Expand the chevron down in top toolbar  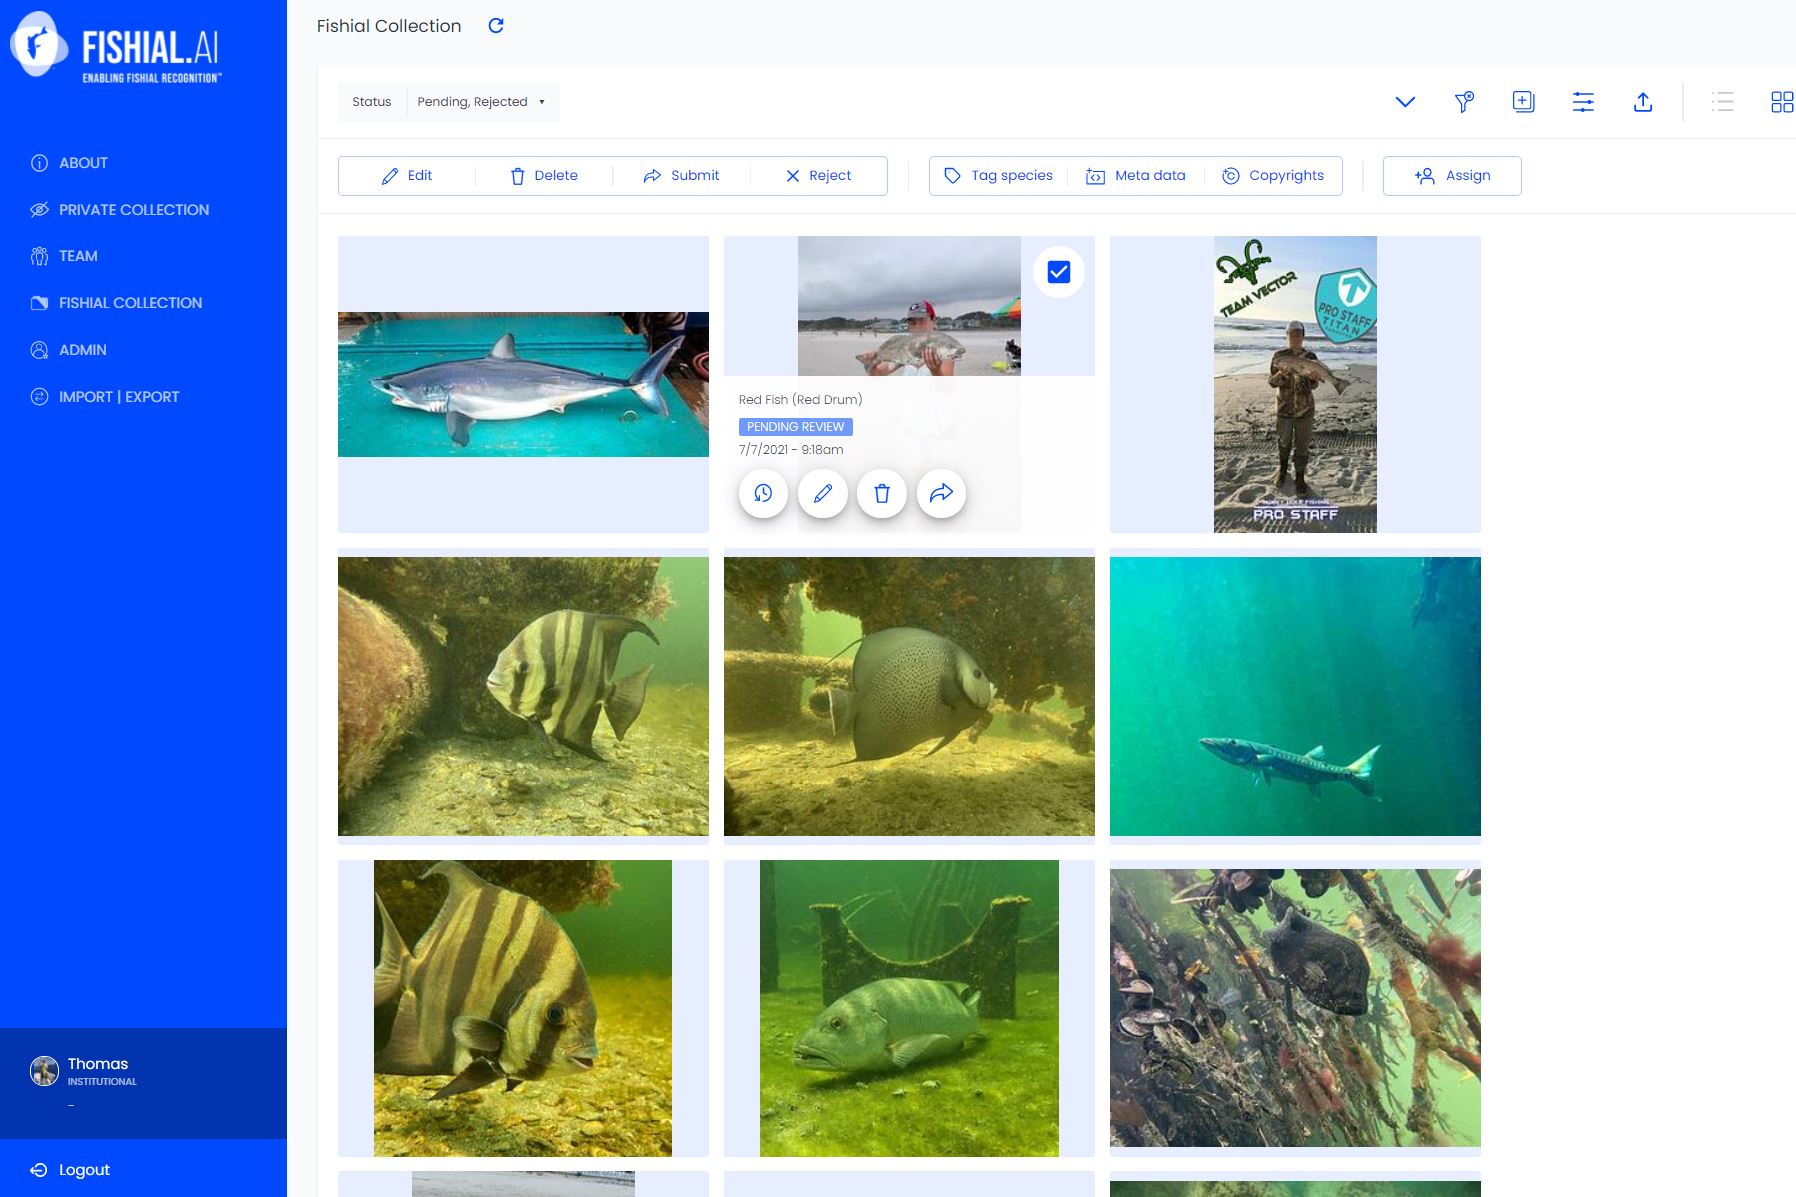pos(1405,102)
